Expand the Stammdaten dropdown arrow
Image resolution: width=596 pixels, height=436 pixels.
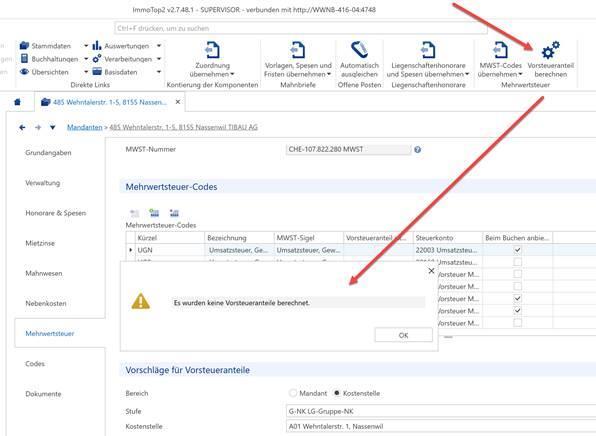tap(86, 46)
